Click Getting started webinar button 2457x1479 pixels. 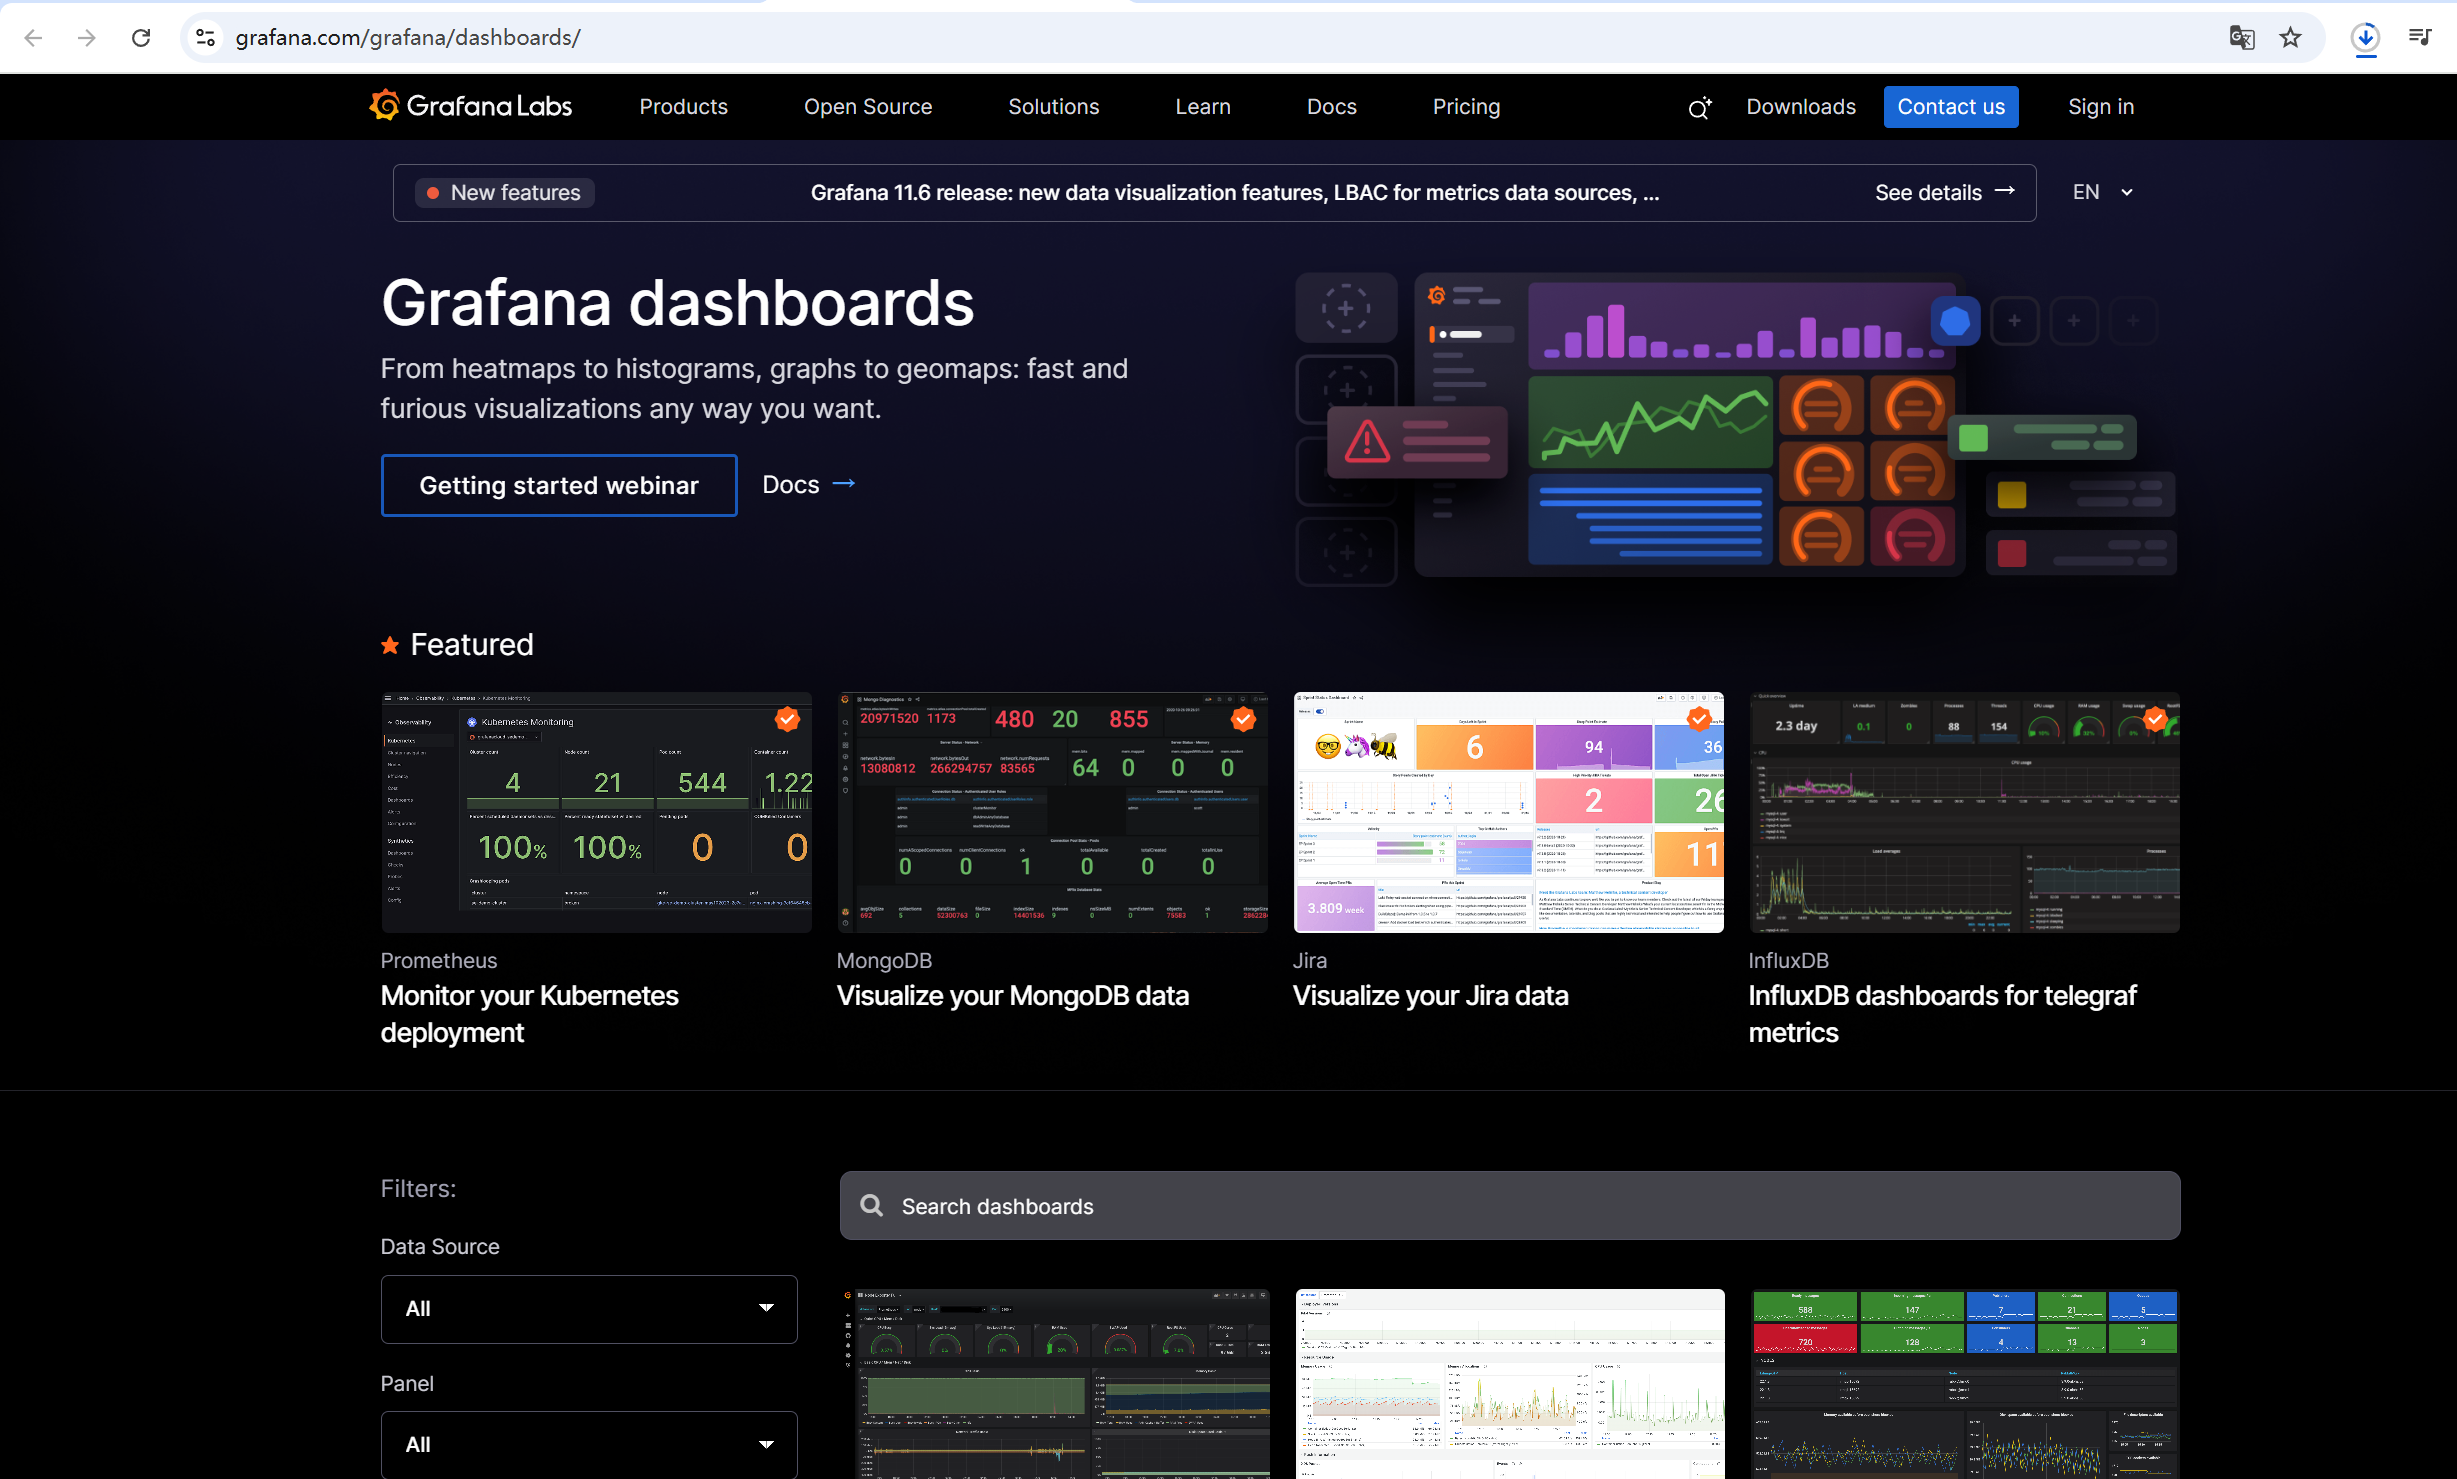(558, 485)
